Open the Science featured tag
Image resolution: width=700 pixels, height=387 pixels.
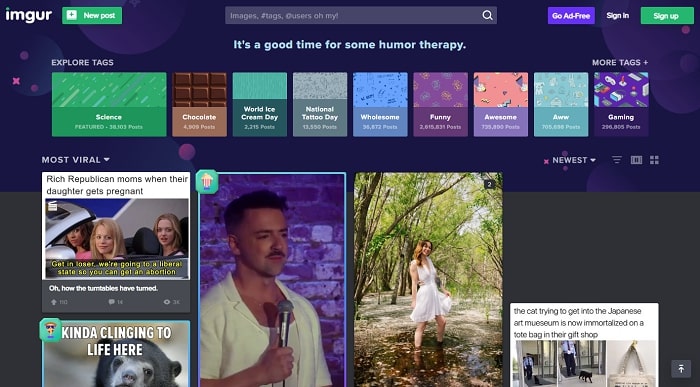(x=109, y=104)
